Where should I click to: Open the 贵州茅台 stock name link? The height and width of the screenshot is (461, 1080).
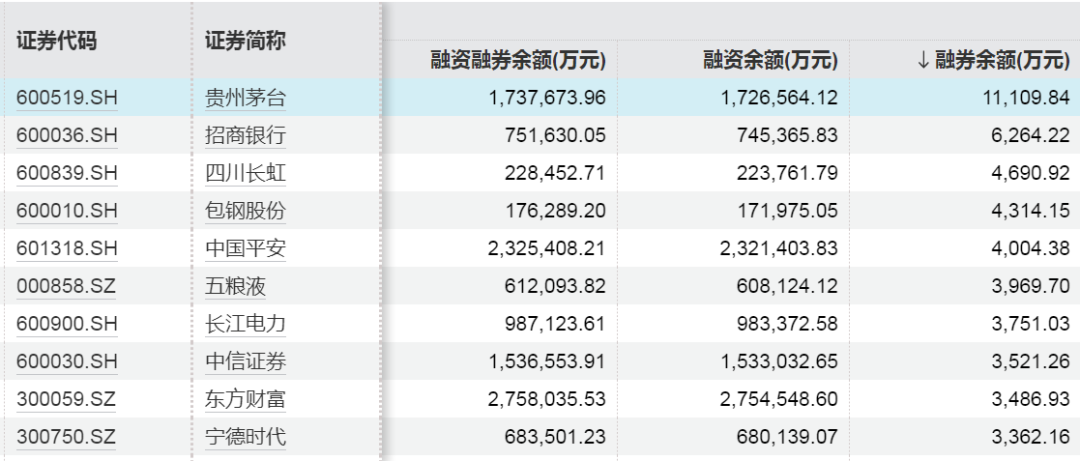coord(245,98)
